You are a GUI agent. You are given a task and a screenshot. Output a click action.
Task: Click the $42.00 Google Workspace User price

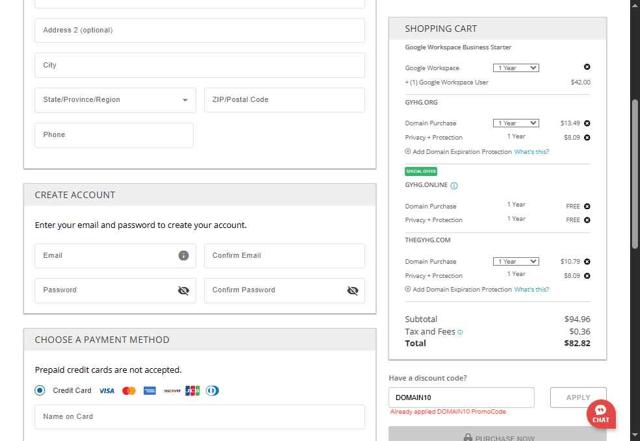580,82
